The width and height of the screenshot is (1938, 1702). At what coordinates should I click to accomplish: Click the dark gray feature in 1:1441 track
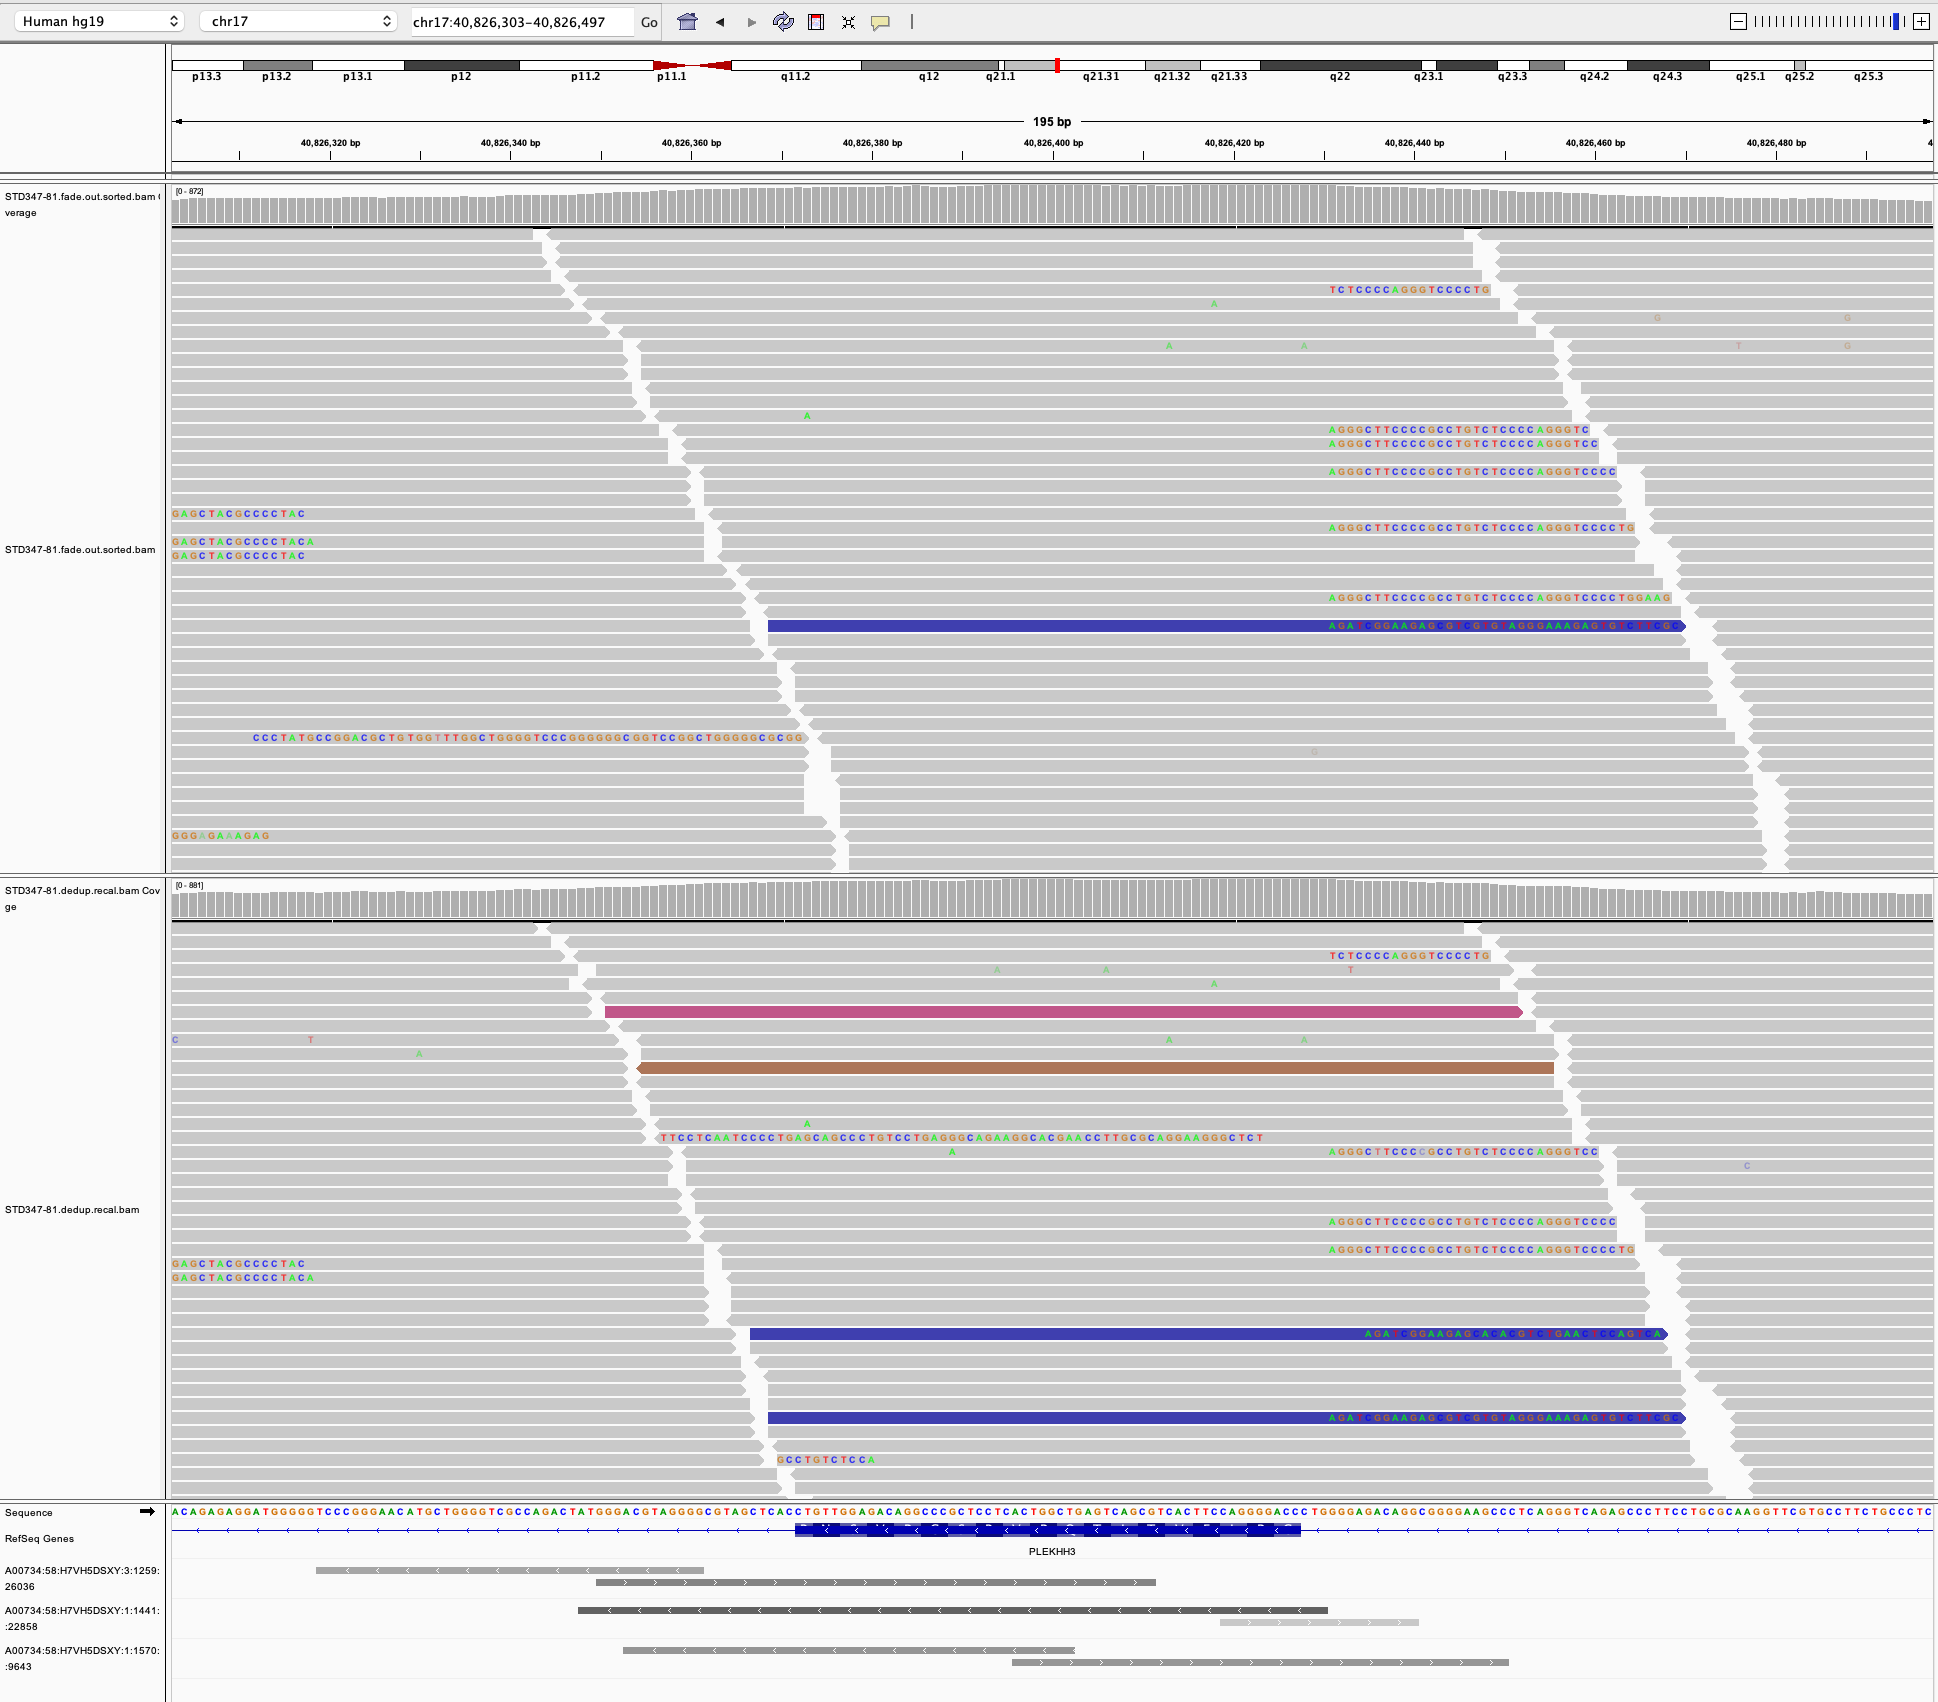click(x=953, y=1610)
